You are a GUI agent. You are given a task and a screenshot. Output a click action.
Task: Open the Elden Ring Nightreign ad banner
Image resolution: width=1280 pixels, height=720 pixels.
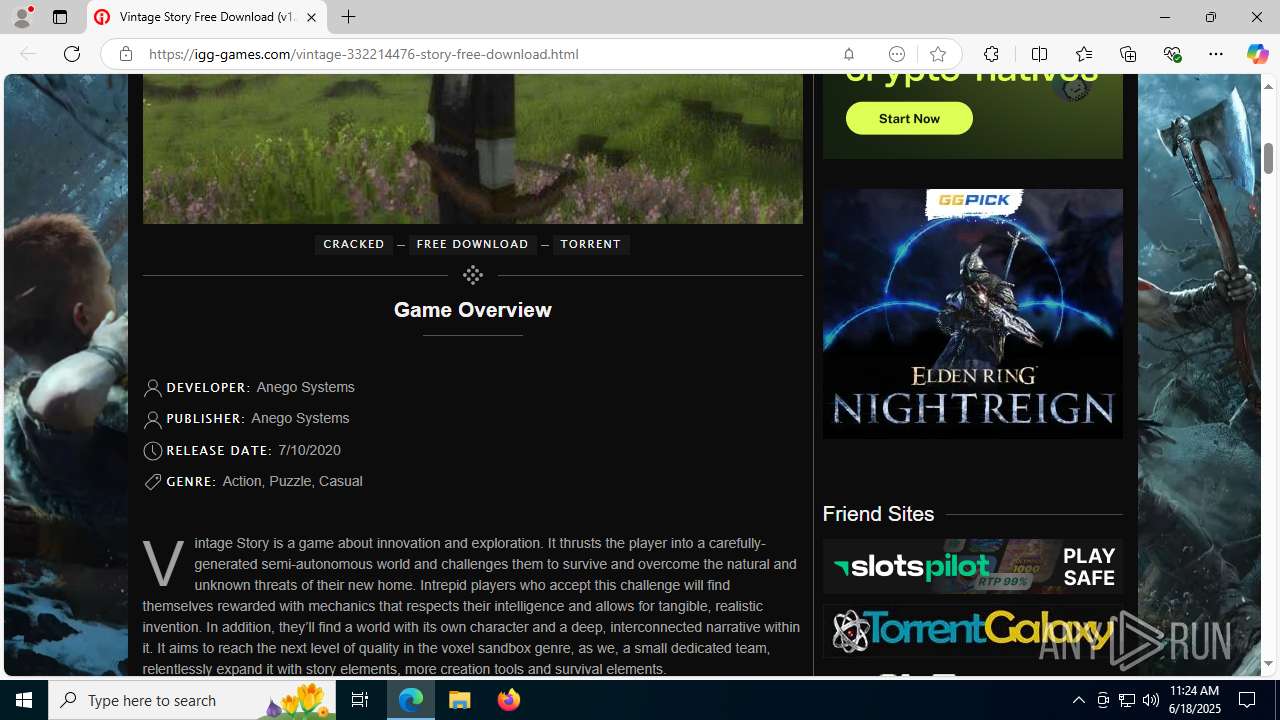pos(972,313)
